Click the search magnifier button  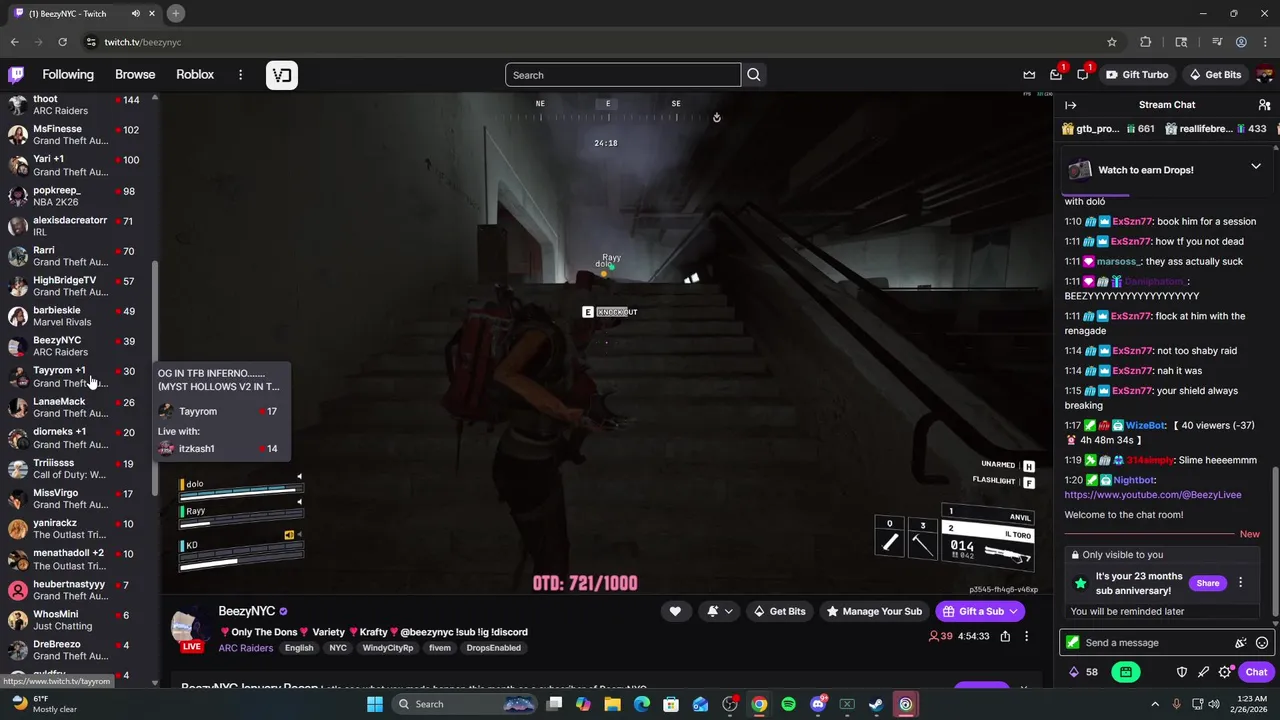[x=754, y=75]
